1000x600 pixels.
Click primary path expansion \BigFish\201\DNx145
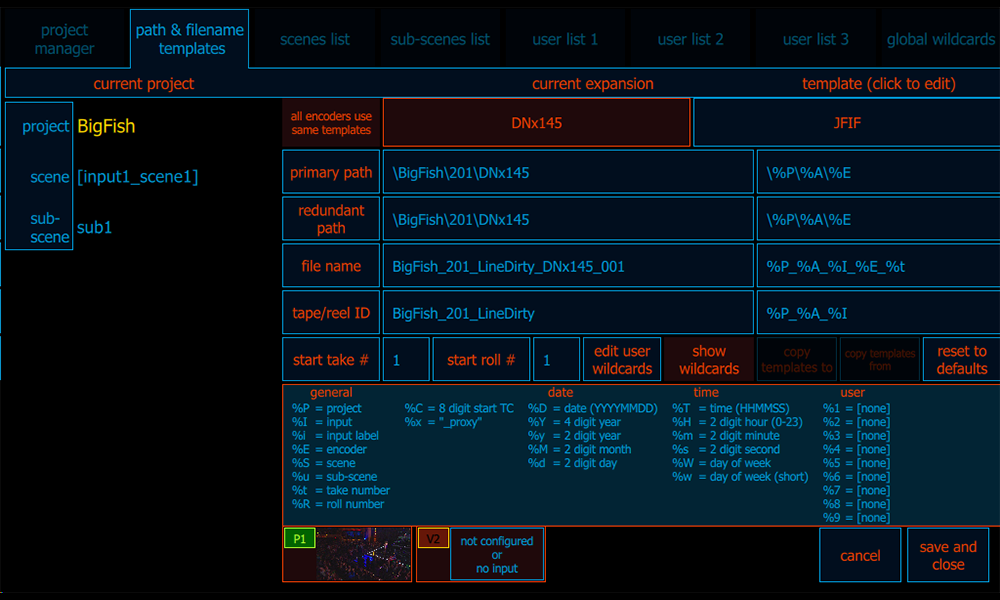click(x=568, y=172)
